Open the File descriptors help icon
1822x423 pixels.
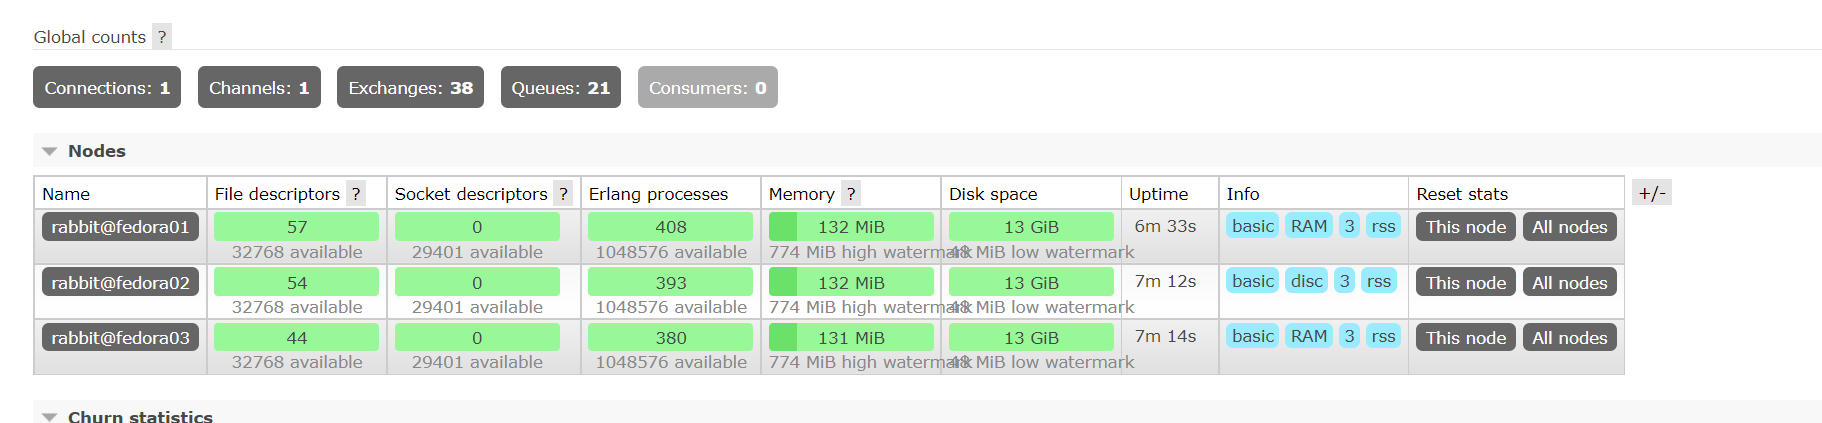(x=356, y=194)
